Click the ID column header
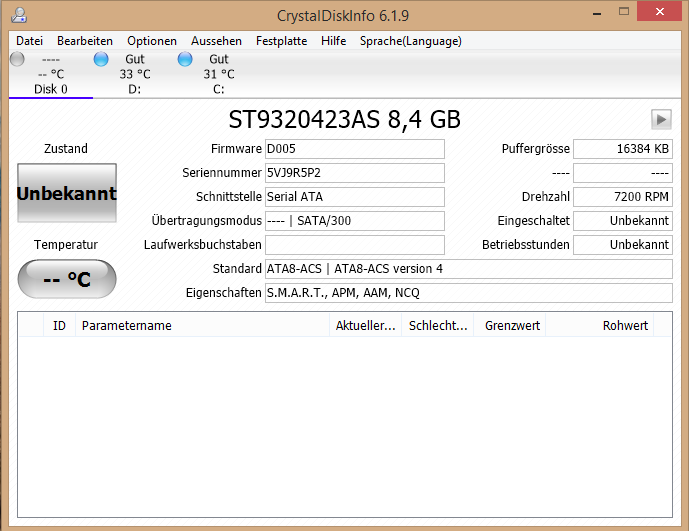The height and width of the screenshot is (531, 689). pyautogui.click(x=59, y=326)
